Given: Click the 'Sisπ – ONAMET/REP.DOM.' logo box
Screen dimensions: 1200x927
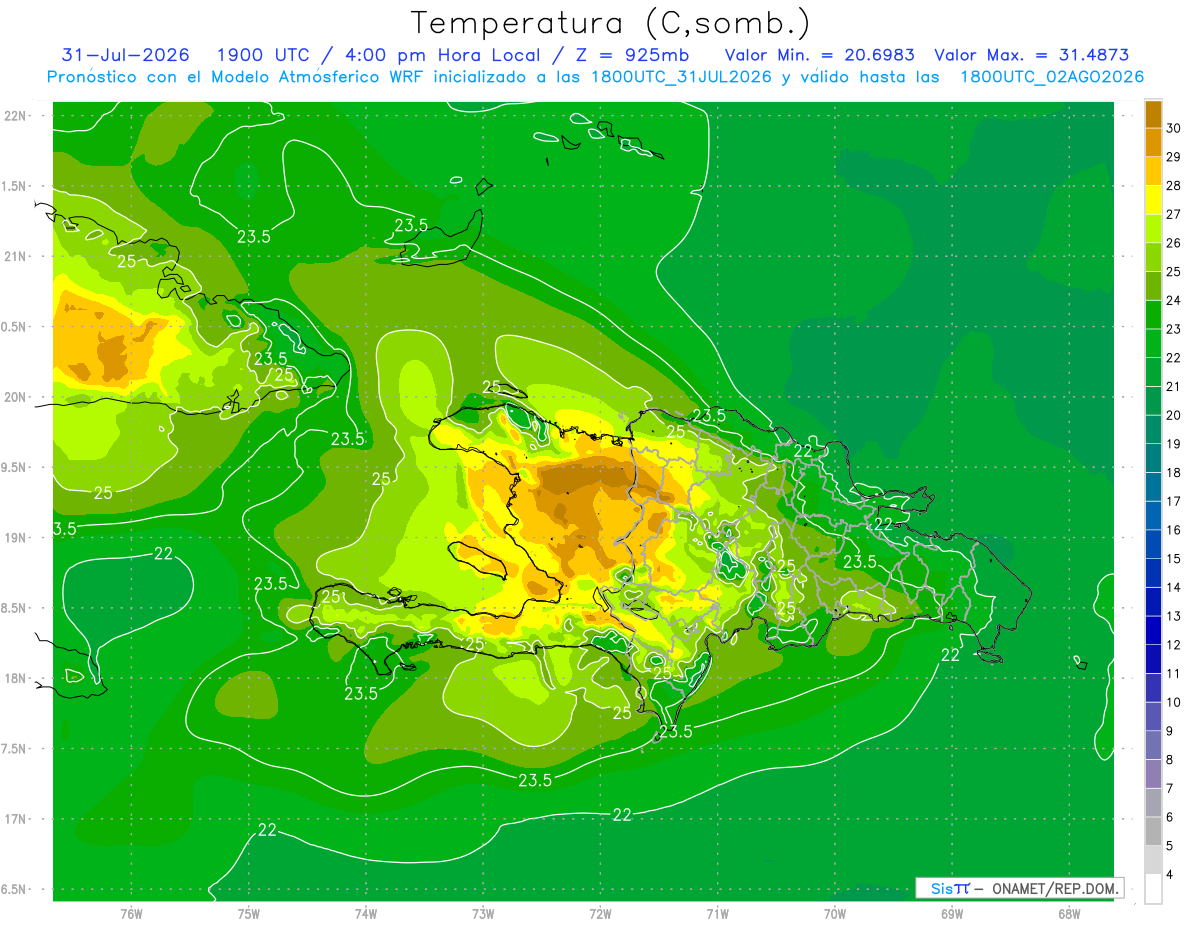Looking at the screenshot, I should coord(1020,888).
